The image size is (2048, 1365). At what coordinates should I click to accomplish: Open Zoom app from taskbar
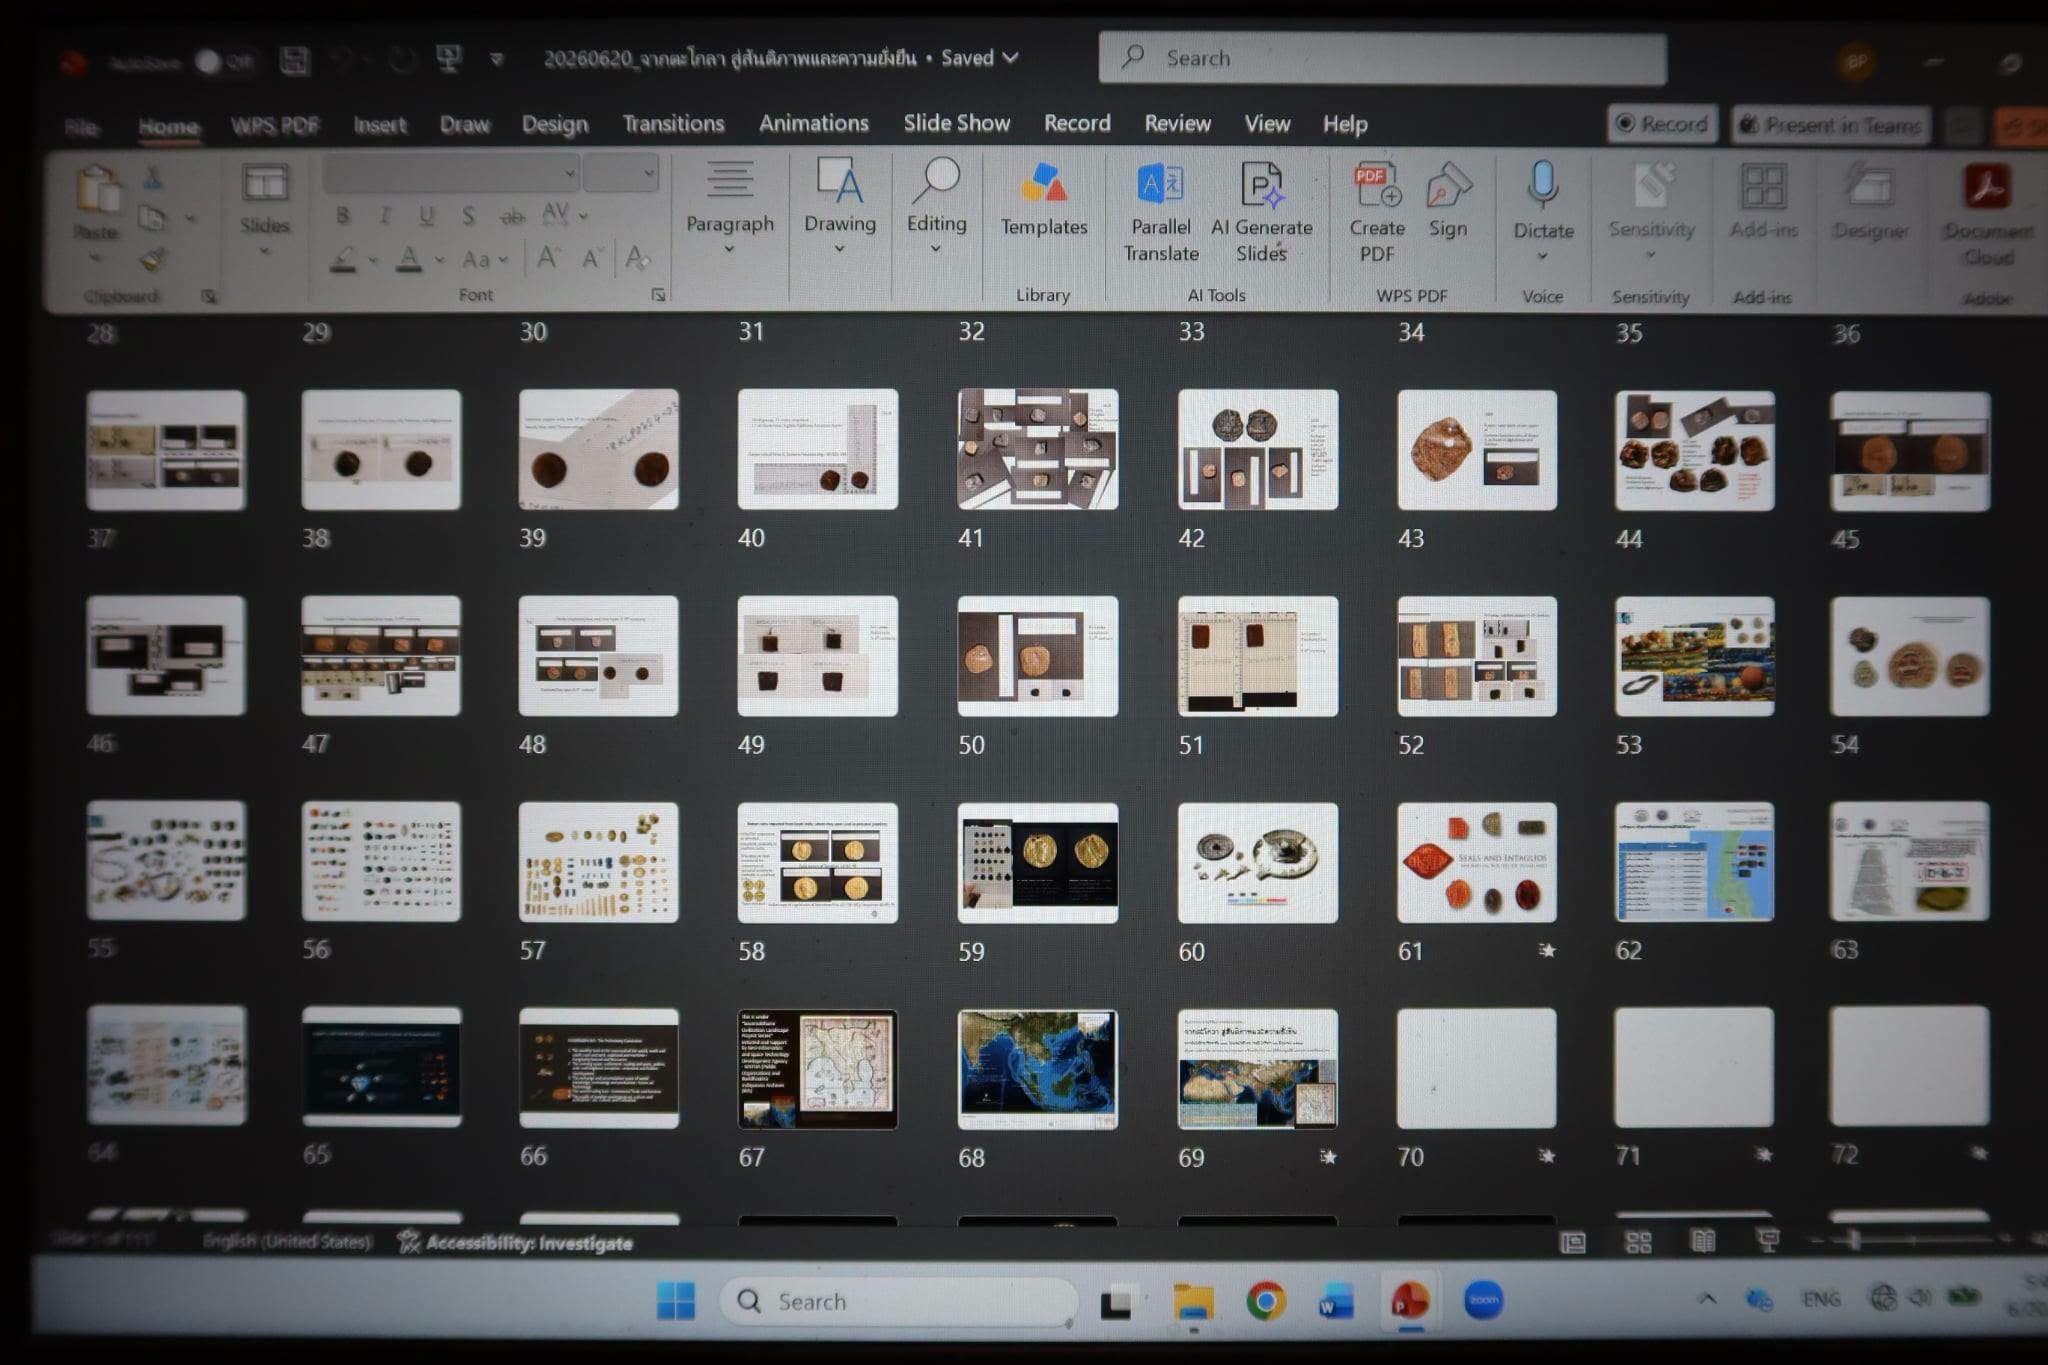click(x=1484, y=1299)
